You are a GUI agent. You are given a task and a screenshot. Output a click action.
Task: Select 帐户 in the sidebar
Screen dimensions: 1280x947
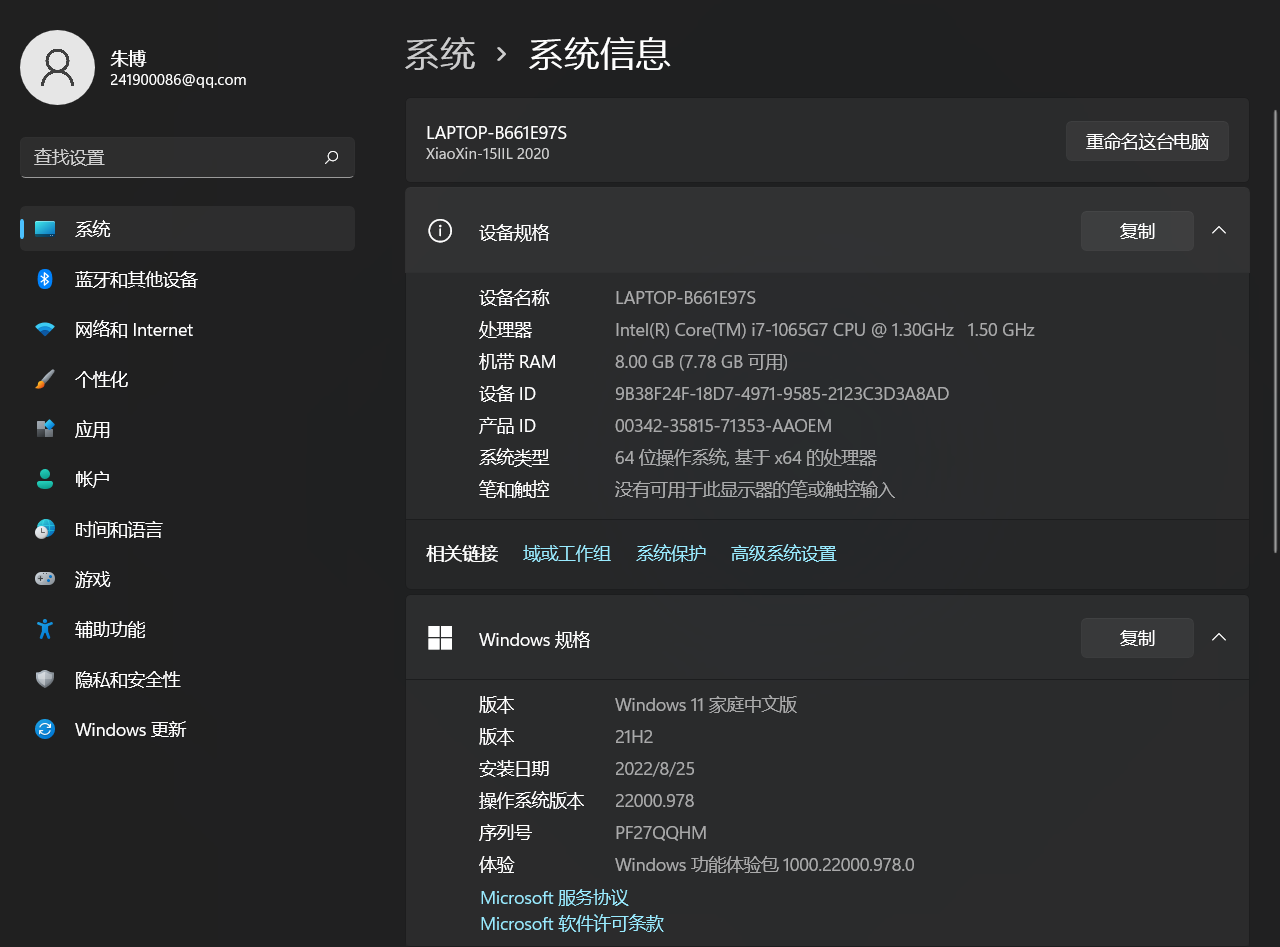coord(188,479)
